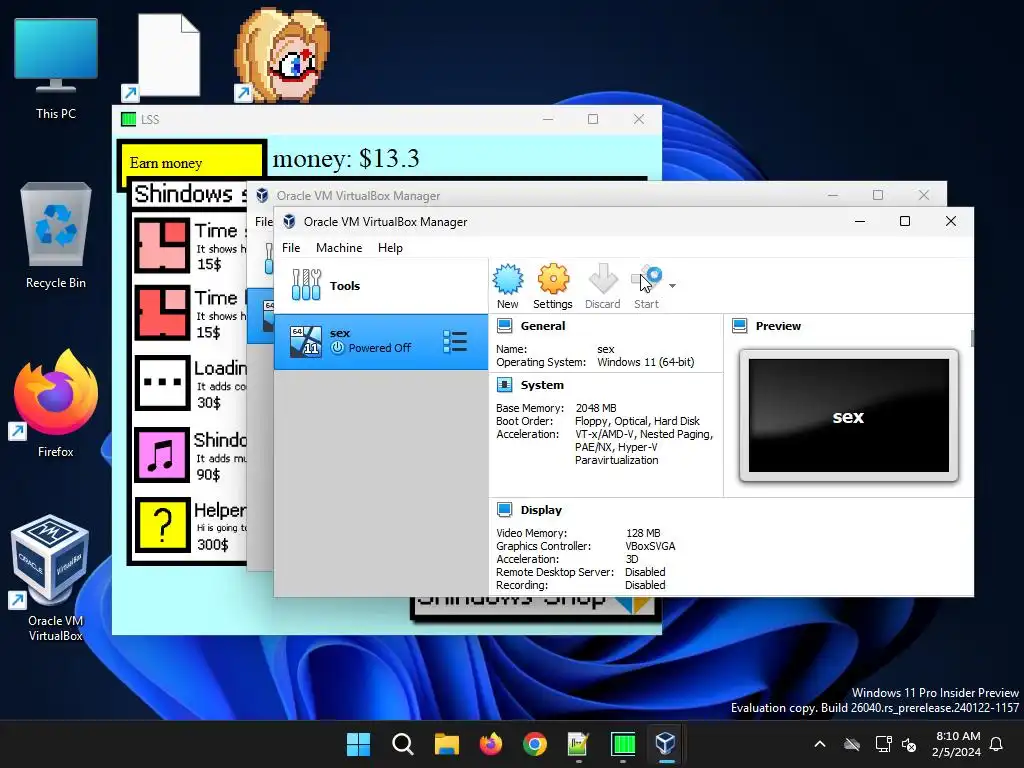Click the VBoxSVGA graphics controller value
Viewport: 1024px width, 768px height.
[650, 546]
